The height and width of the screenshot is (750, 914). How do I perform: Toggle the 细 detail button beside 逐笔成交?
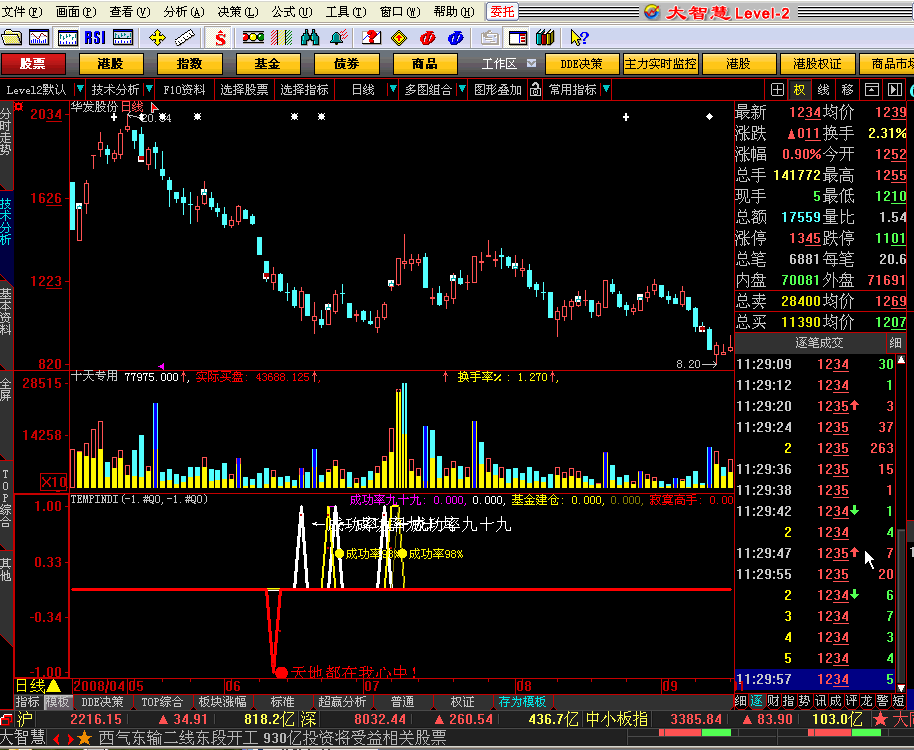895,343
